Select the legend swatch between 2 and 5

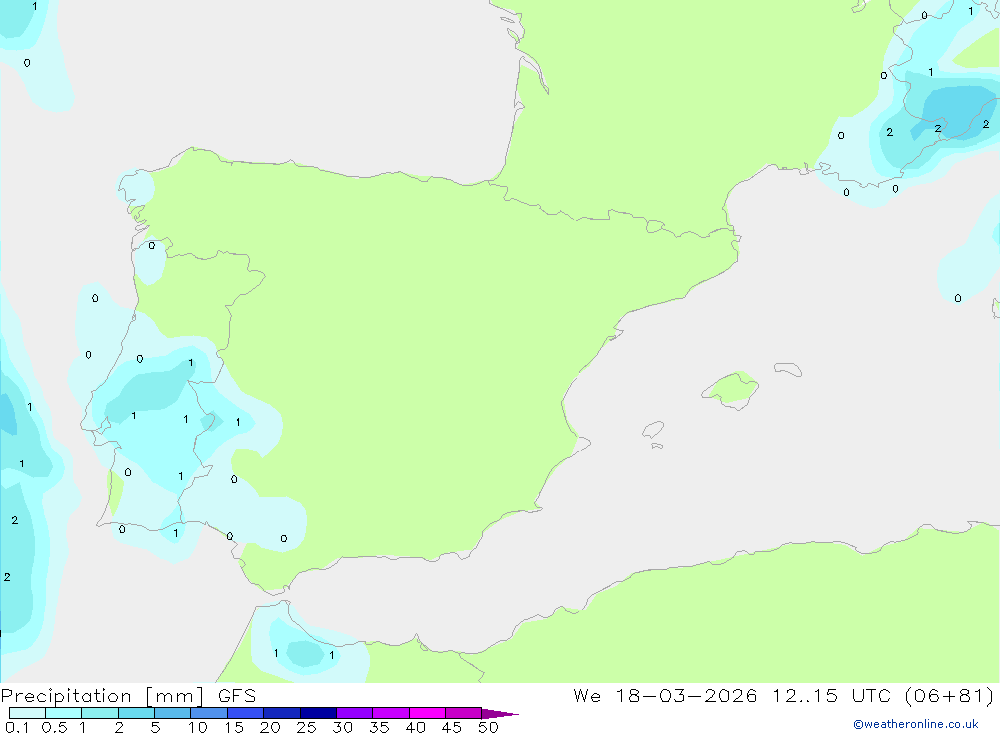[136, 713]
